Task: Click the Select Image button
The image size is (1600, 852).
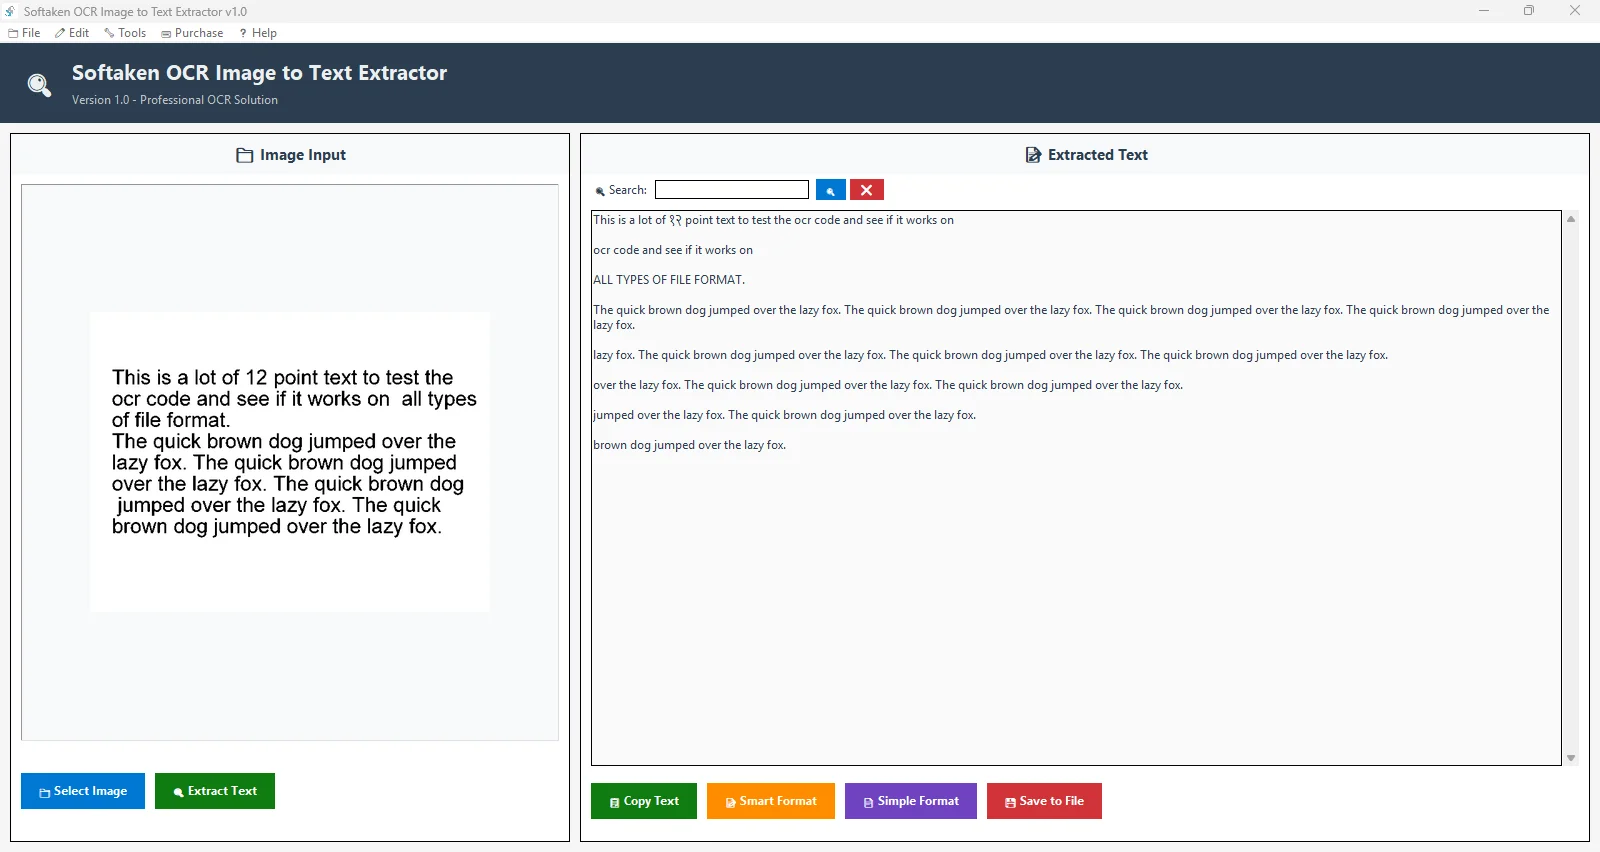Action: [83, 791]
